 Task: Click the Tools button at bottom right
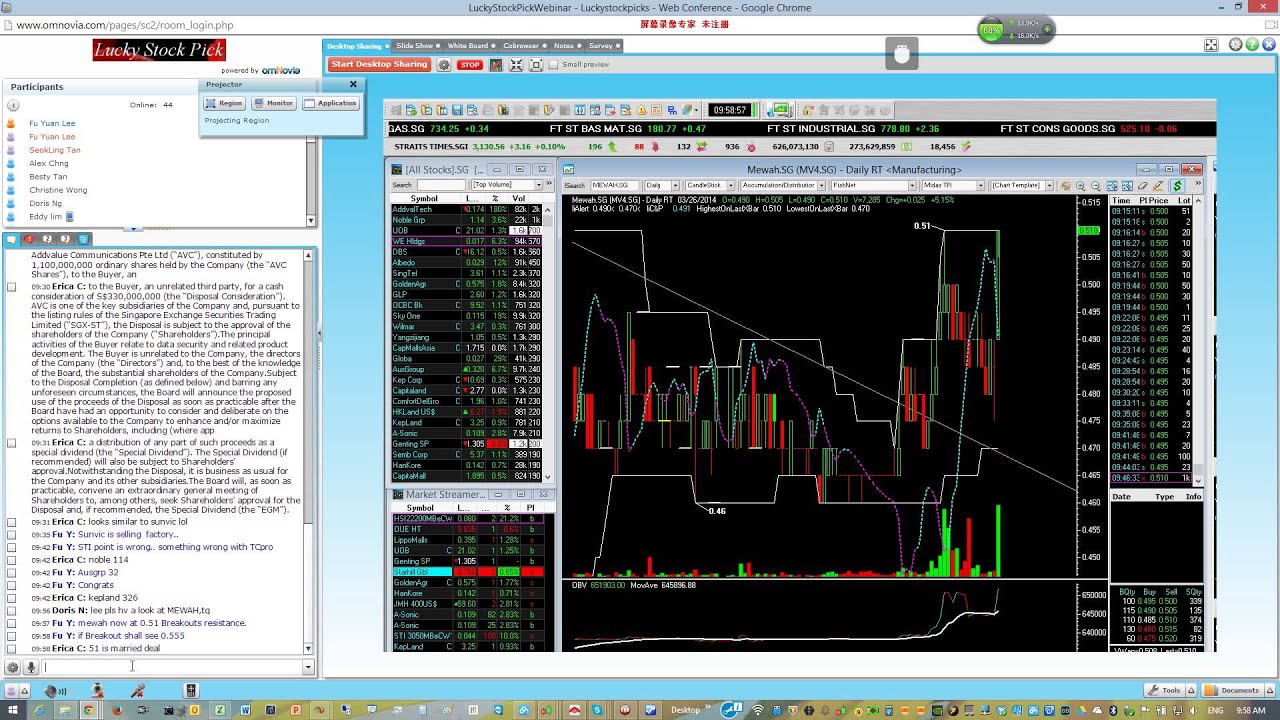(x=1165, y=690)
